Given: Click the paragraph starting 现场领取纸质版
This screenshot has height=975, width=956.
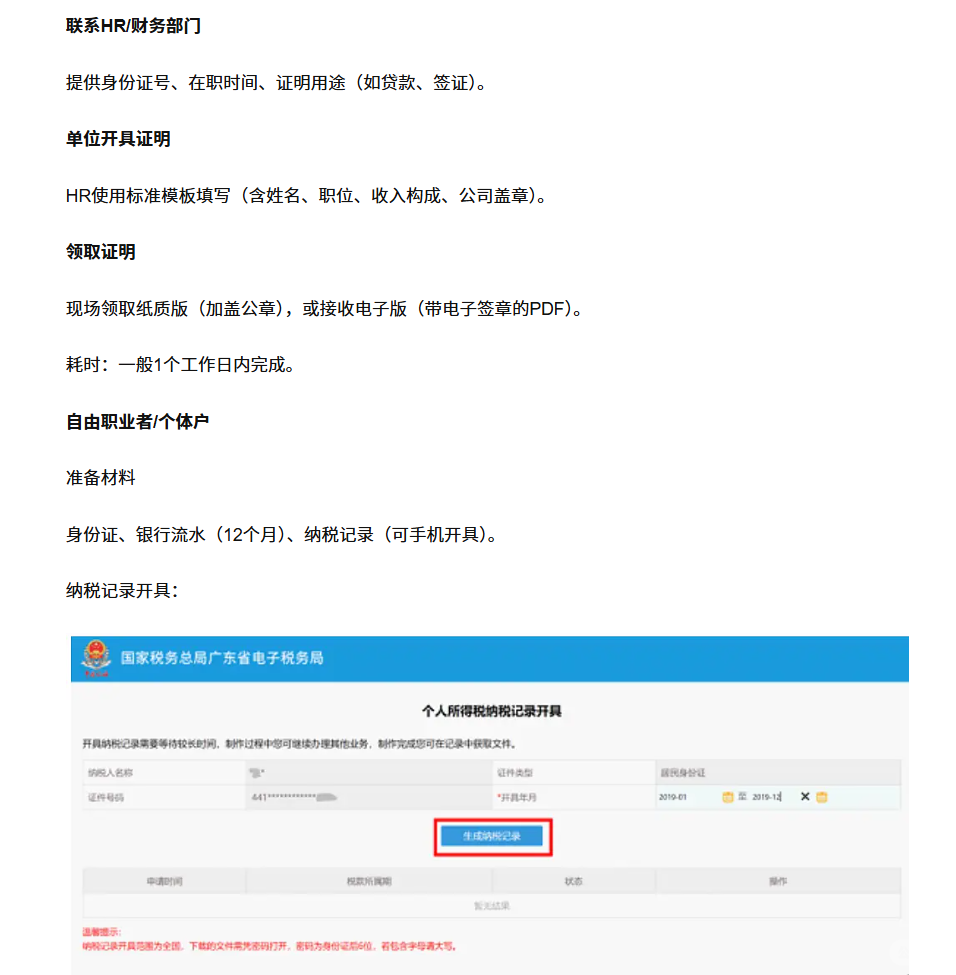Looking at the screenshot, I should (x=325, y=308).
